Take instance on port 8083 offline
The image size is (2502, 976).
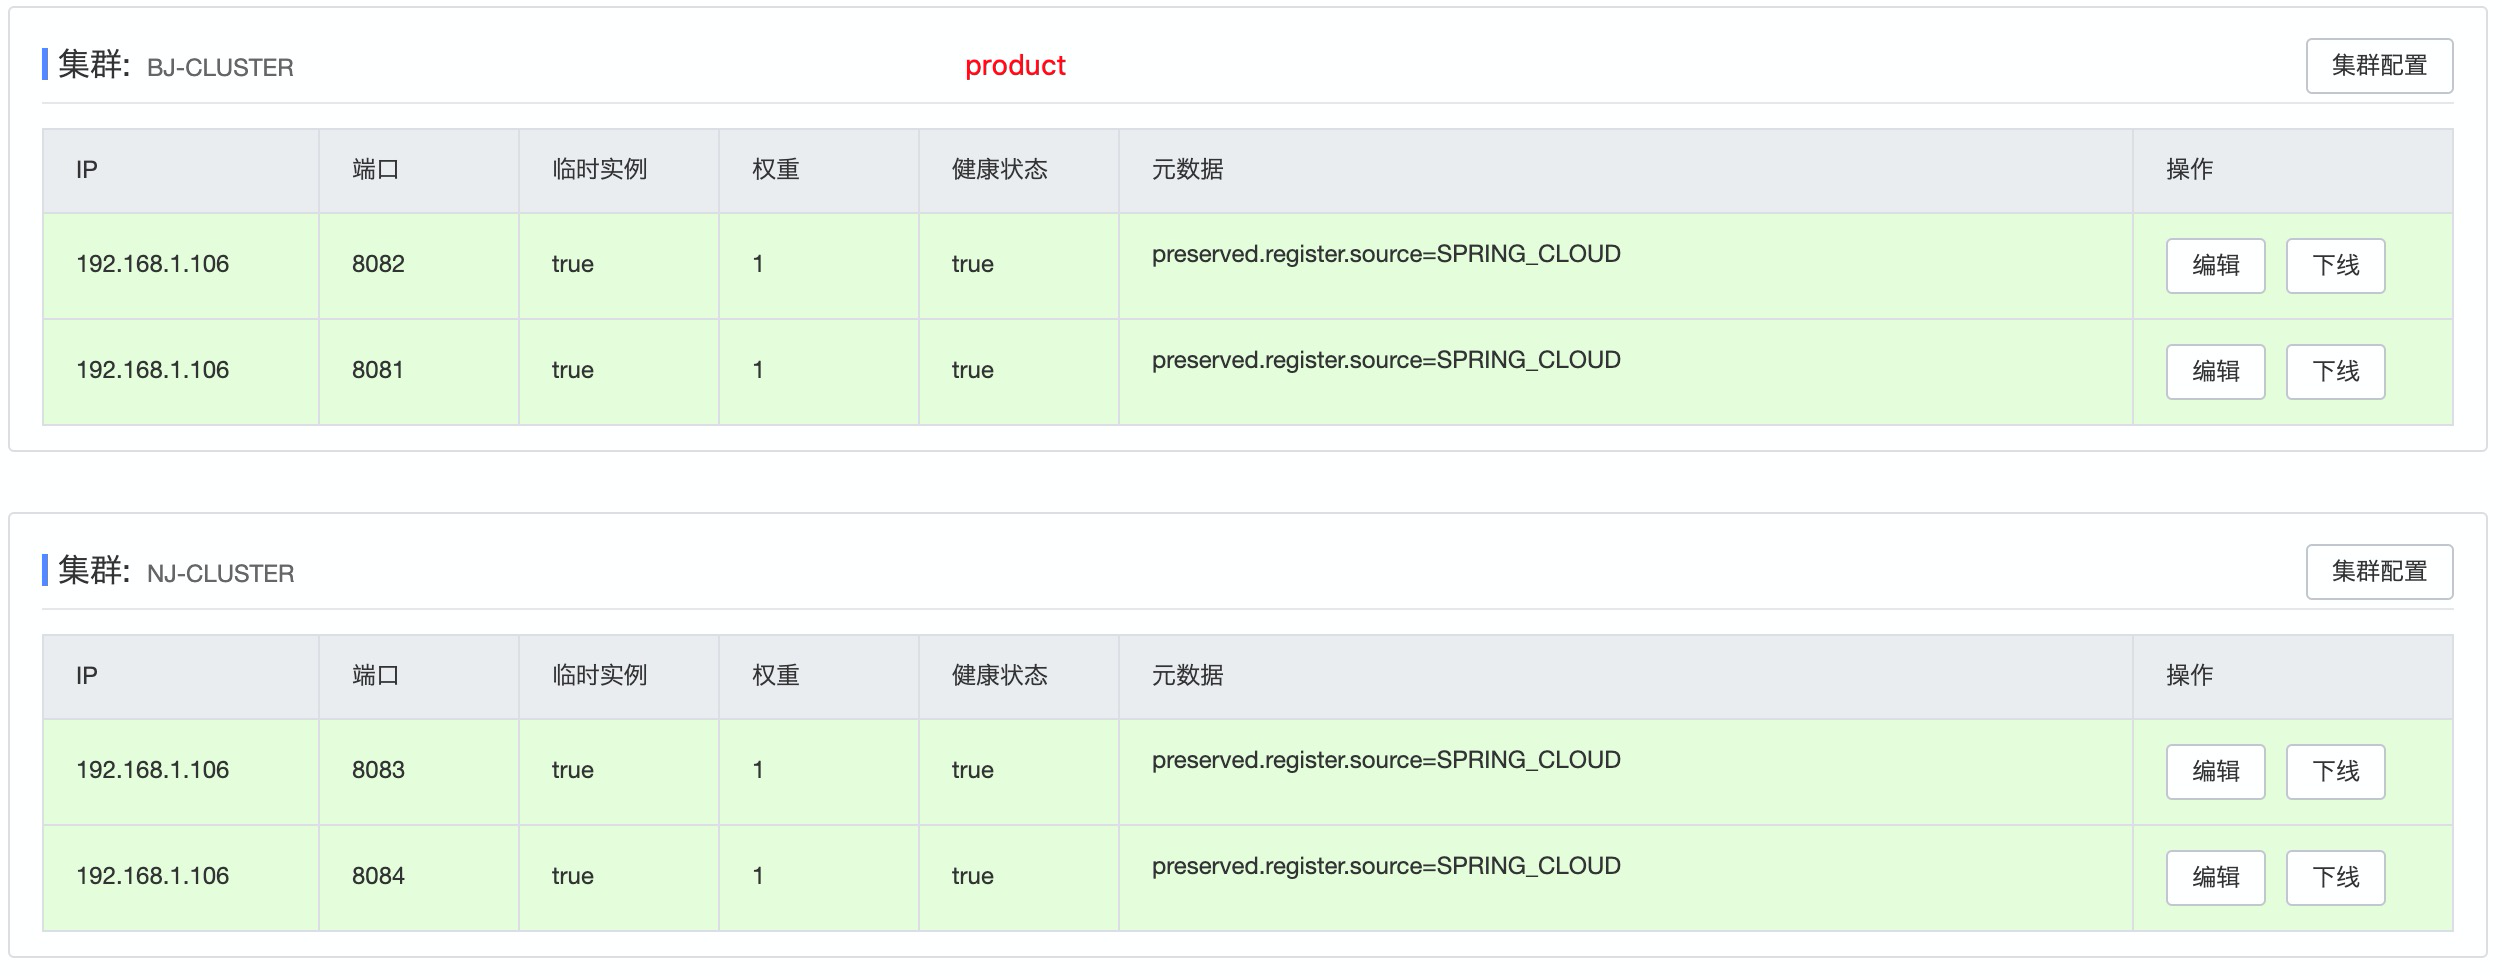(x=2334, y=772)
